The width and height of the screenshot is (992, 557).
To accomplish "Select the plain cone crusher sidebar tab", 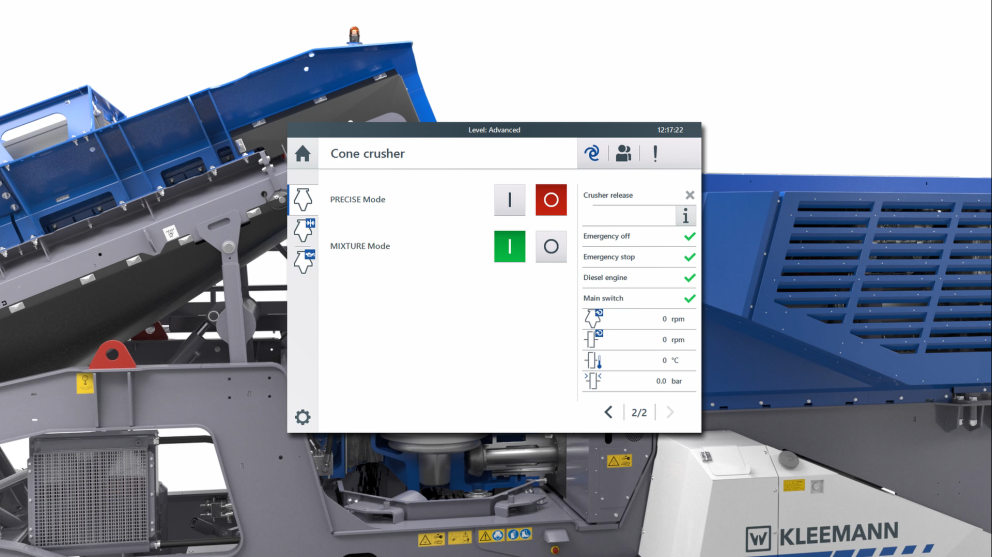I will click(303, 199).
